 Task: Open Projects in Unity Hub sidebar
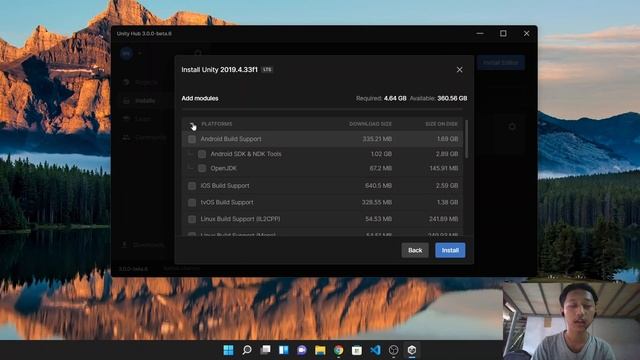[146, 82]
